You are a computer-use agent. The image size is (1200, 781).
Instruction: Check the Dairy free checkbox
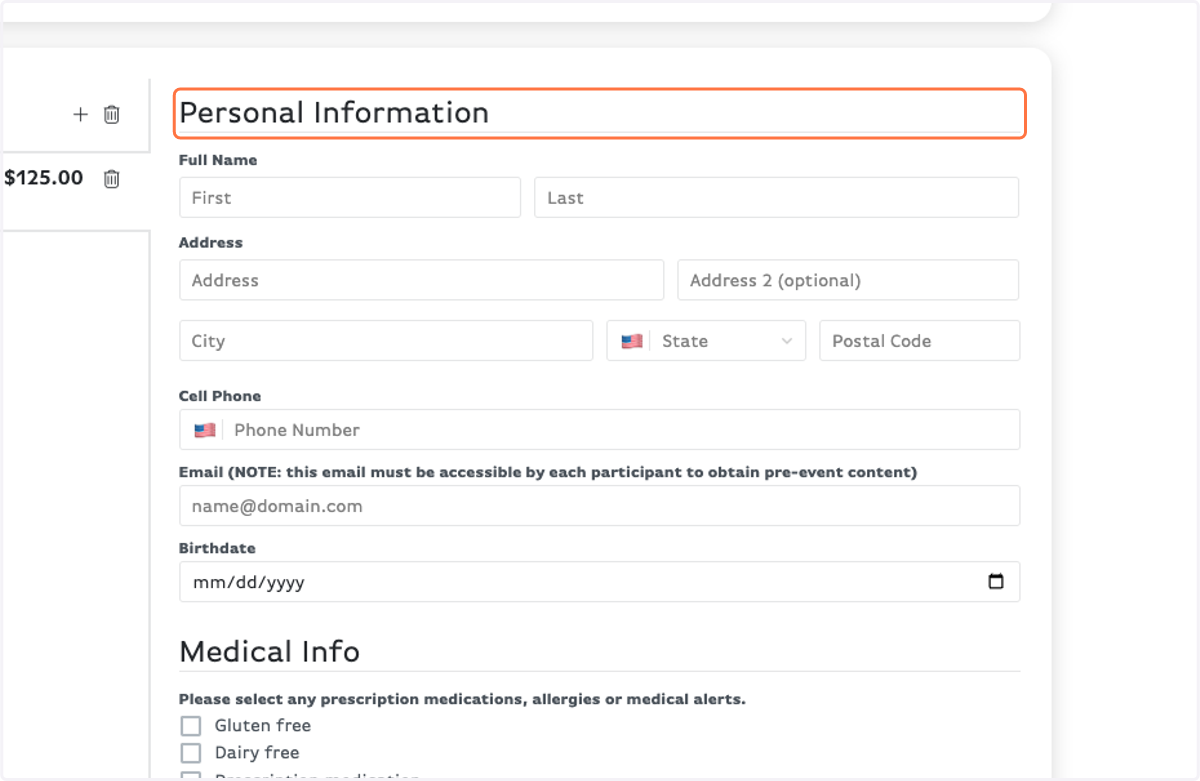(190, 753)
